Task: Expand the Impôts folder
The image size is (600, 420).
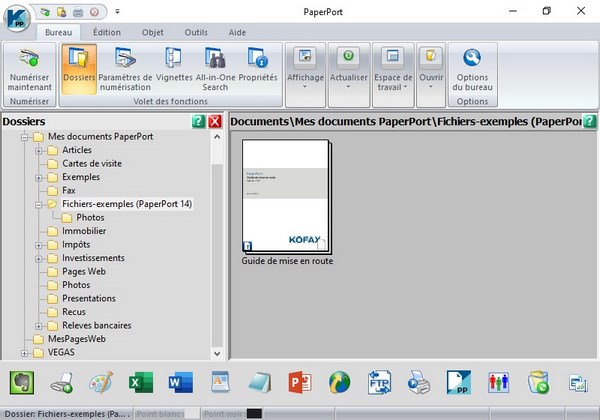Action: click(x=39, y=245)
